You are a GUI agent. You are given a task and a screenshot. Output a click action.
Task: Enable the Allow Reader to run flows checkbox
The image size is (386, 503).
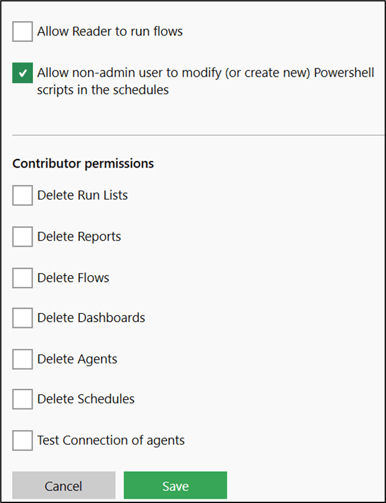pyautogui.click(x=22, y=31)
